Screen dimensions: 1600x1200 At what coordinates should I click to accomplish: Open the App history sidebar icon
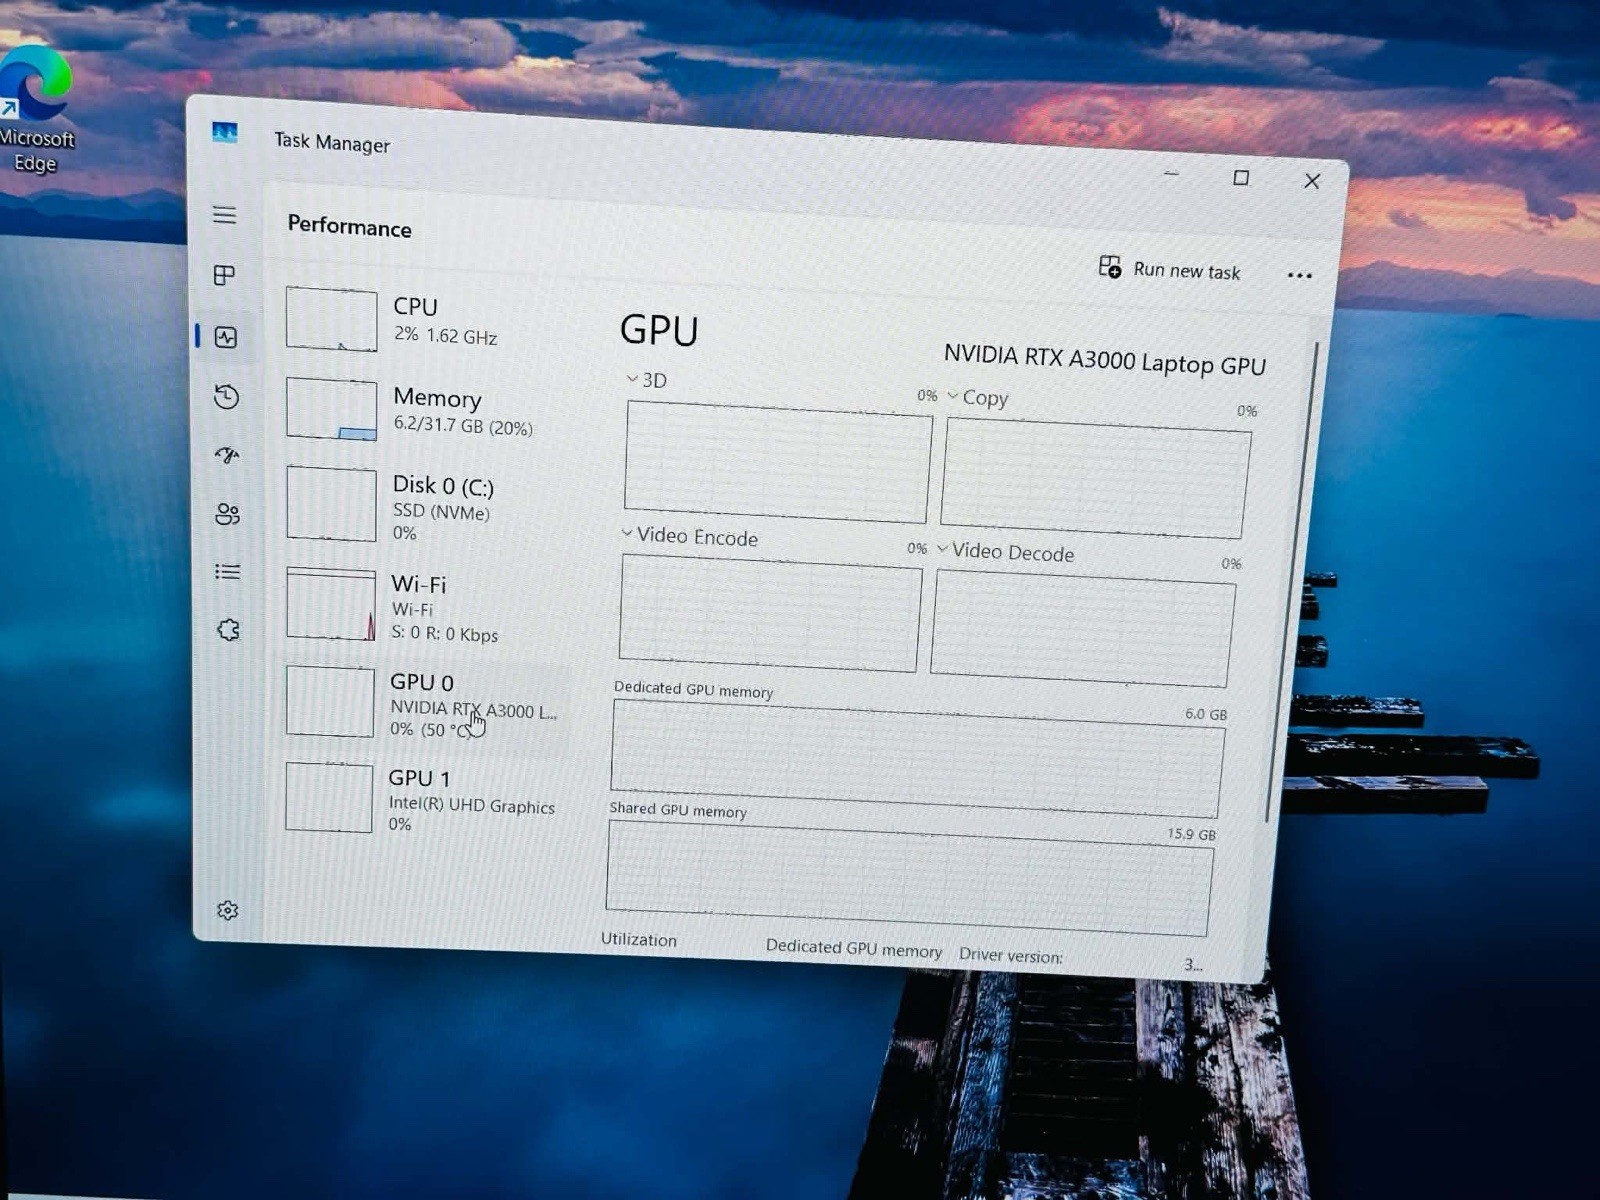pos(227,397)
